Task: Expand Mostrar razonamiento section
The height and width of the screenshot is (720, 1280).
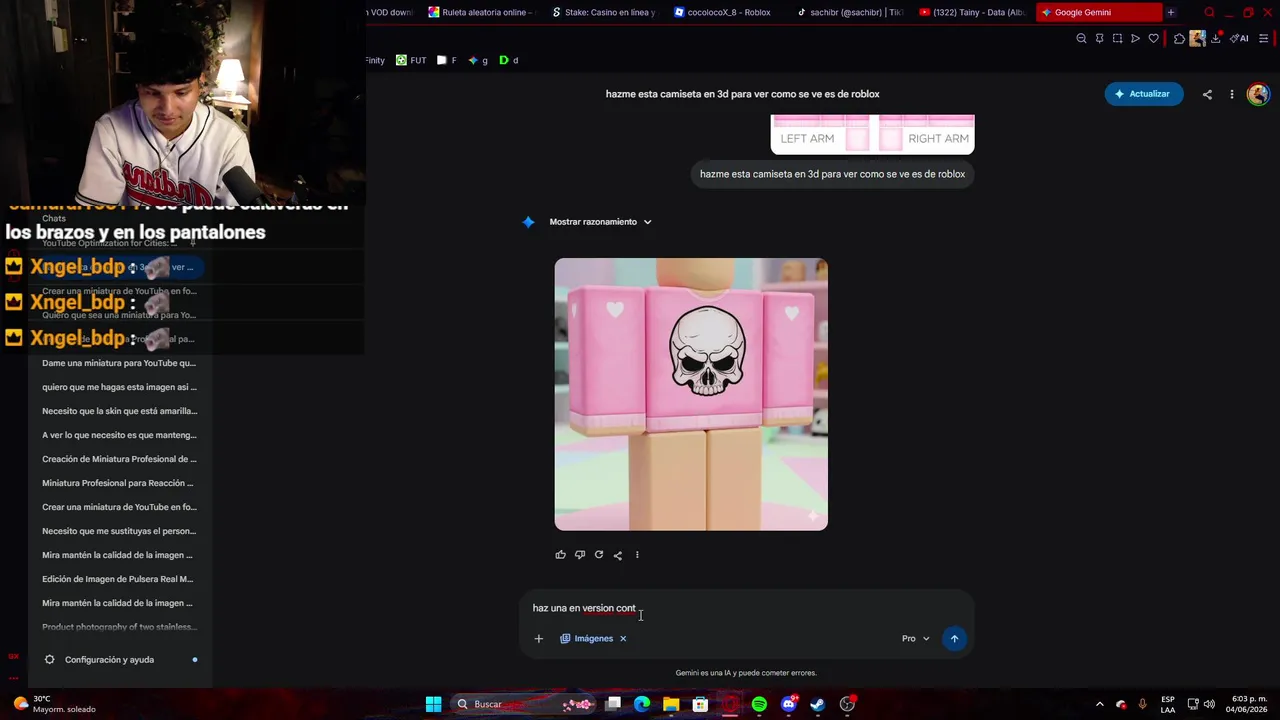Action: pyautogui.click(x=600, y=222)
